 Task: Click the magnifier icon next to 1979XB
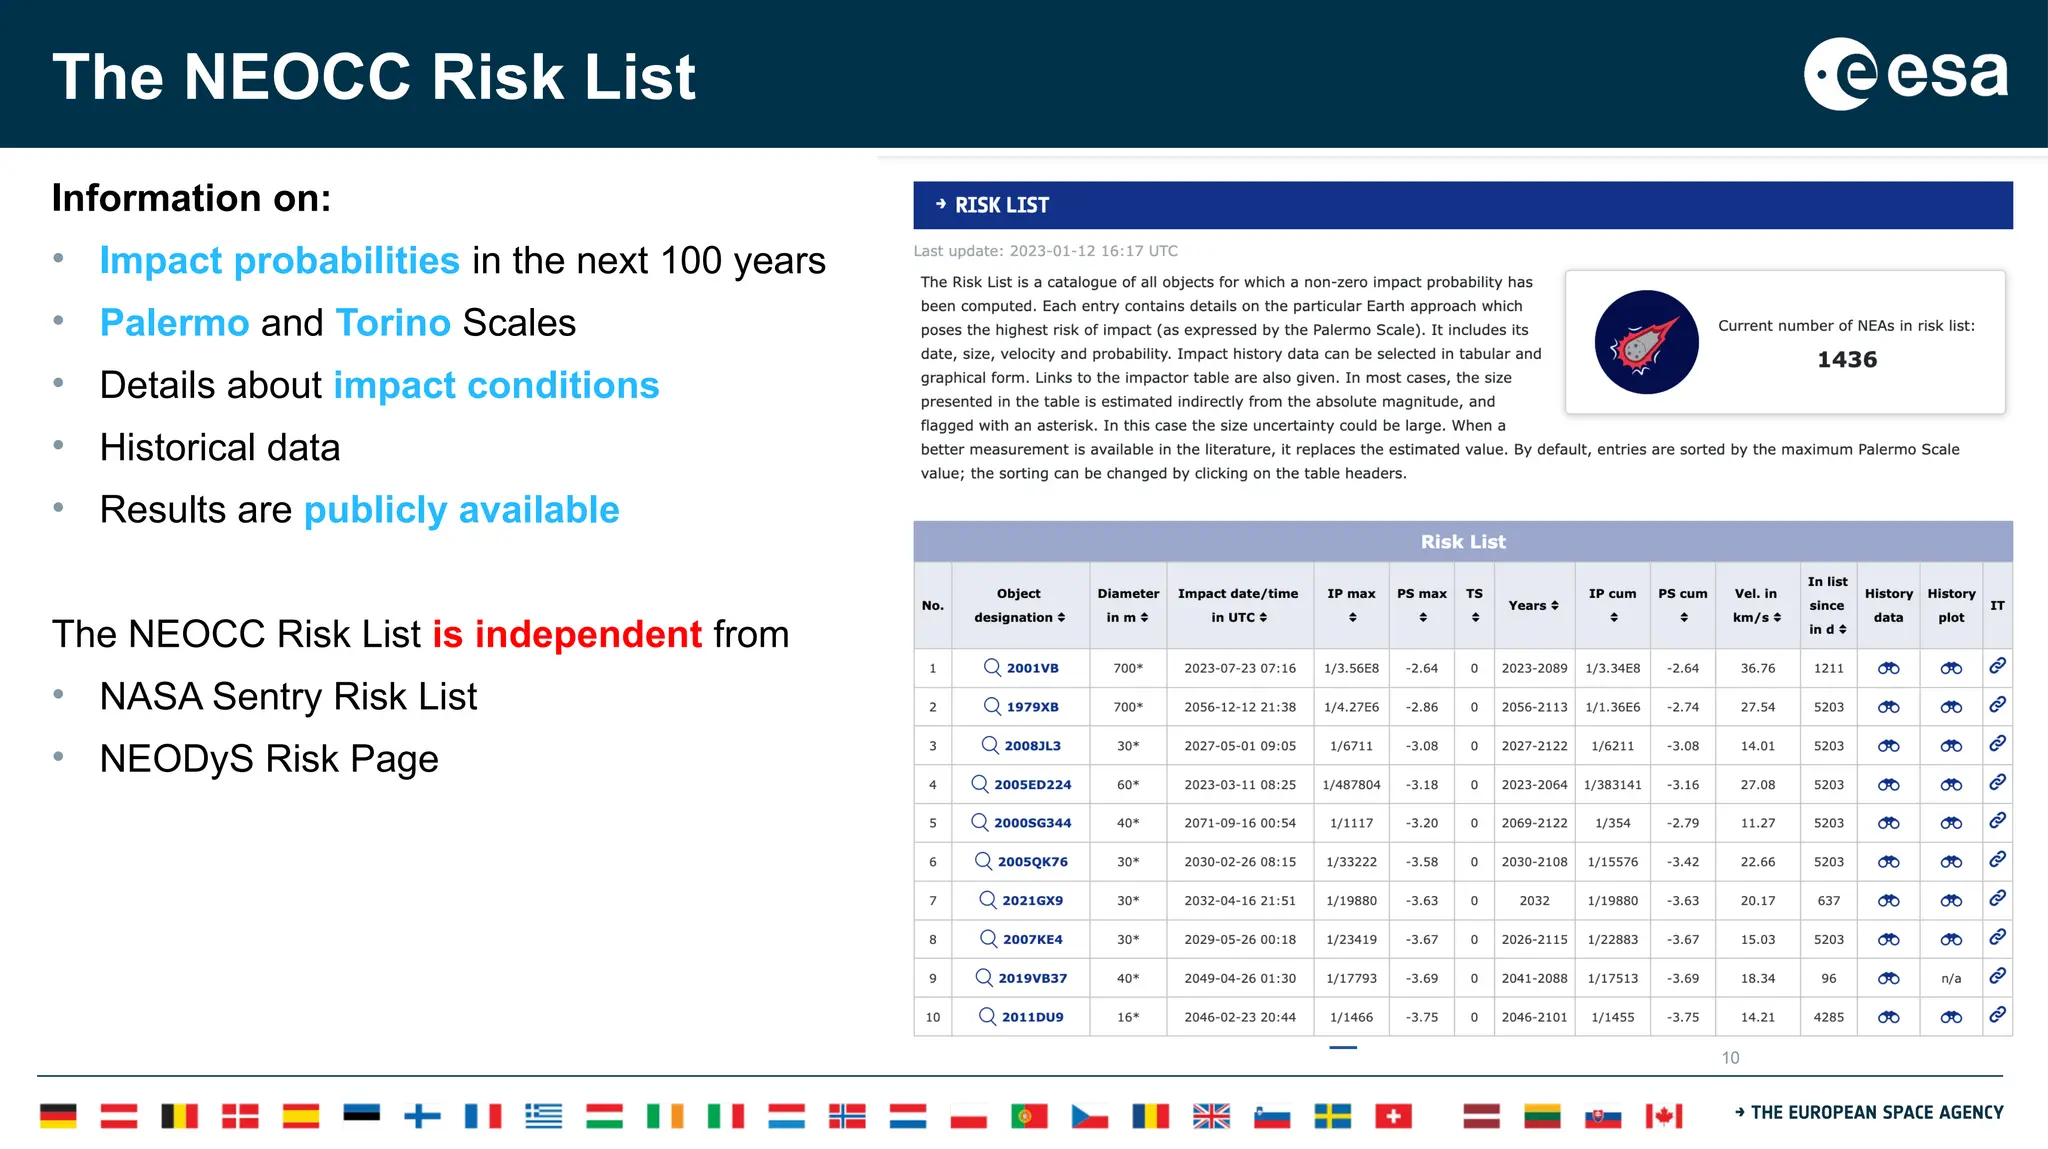992,706
